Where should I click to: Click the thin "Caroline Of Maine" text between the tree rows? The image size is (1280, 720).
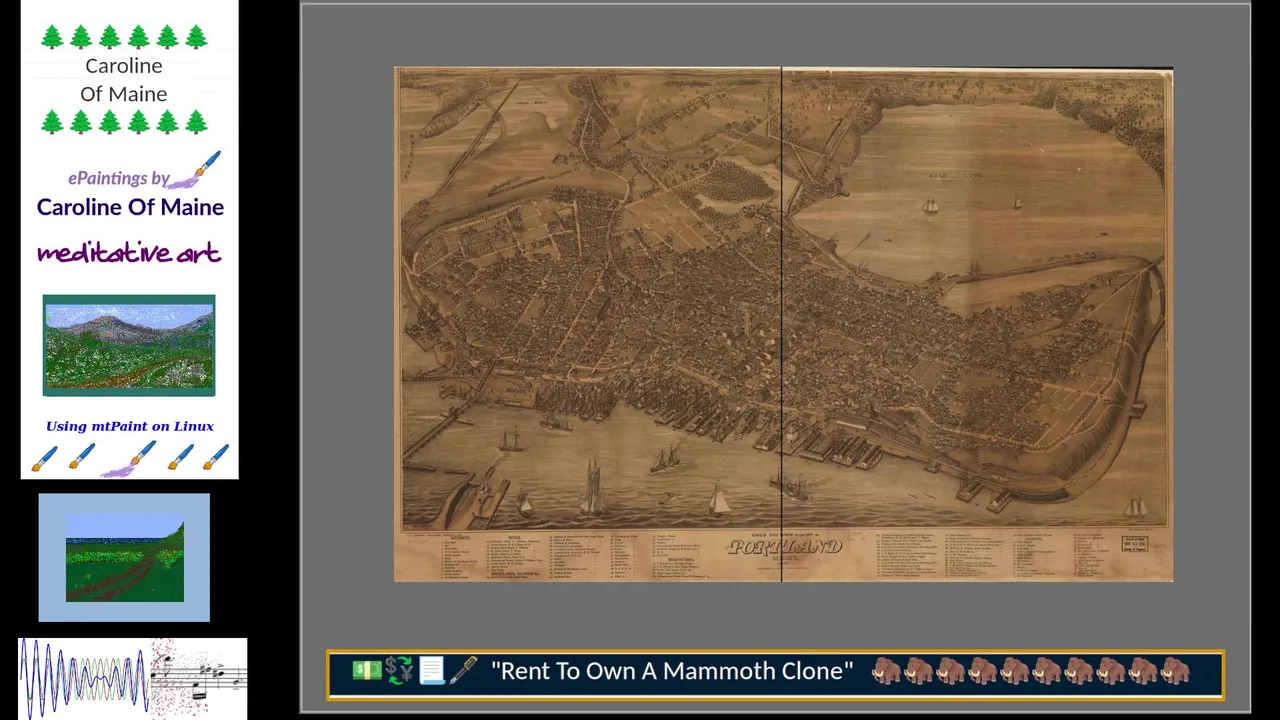click(124, 80)
